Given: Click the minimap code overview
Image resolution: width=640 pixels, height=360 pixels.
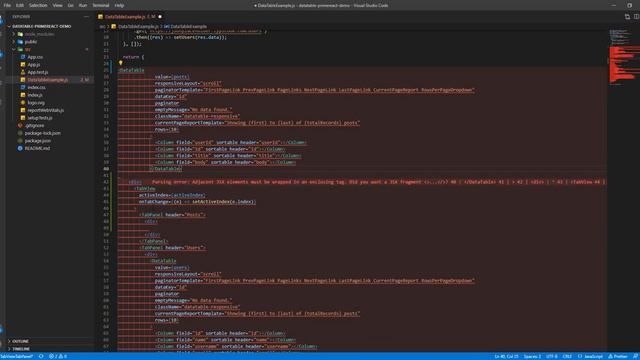Looking at the screenshot, I should coord(623,57).
